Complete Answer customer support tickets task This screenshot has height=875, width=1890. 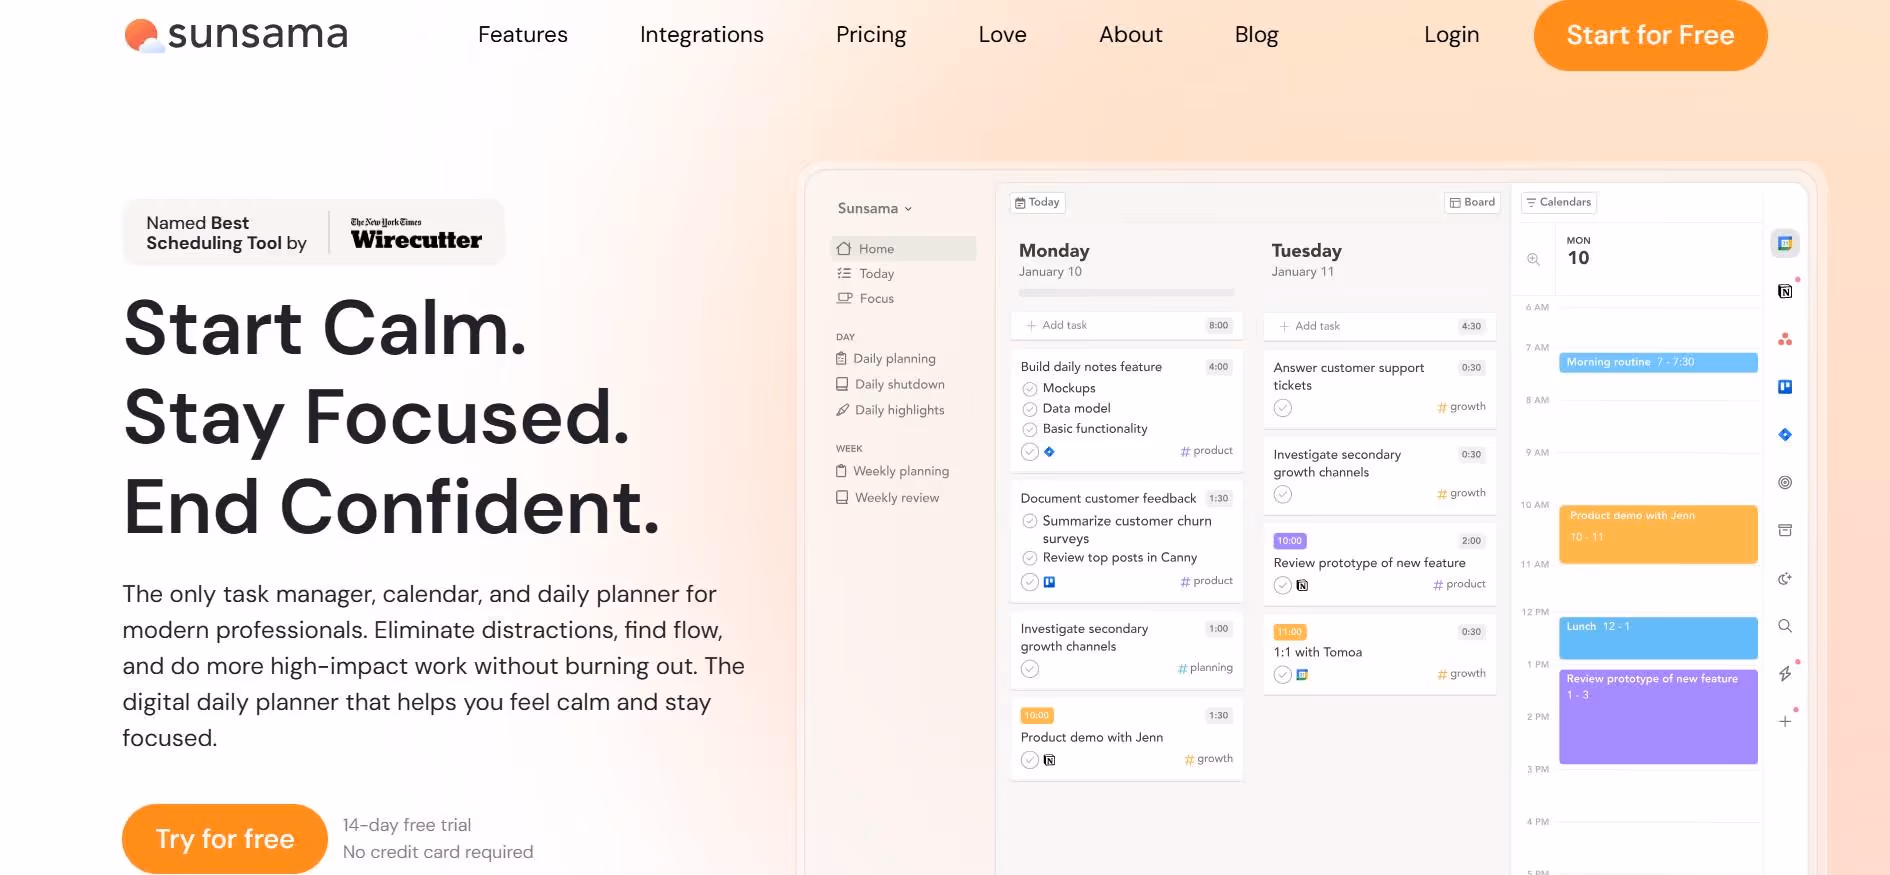1283,408
